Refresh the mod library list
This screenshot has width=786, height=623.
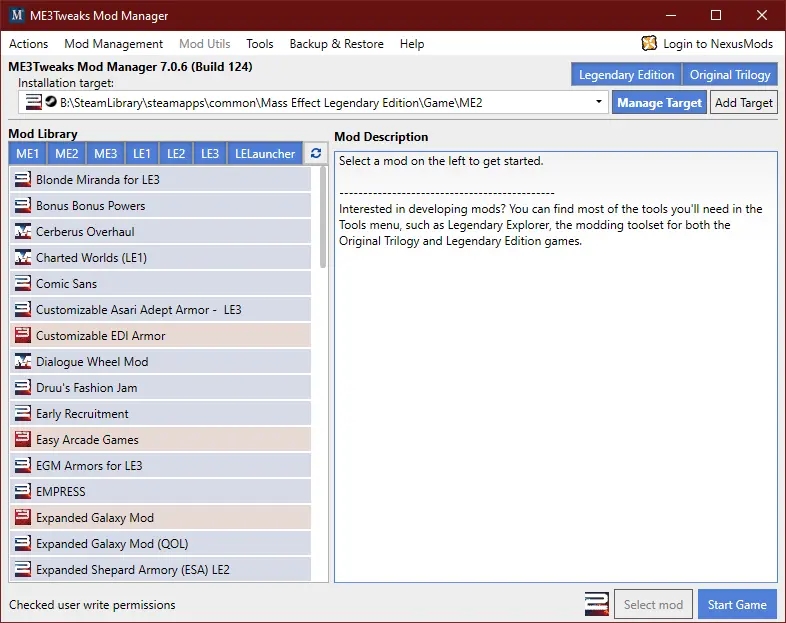[316, 153]
